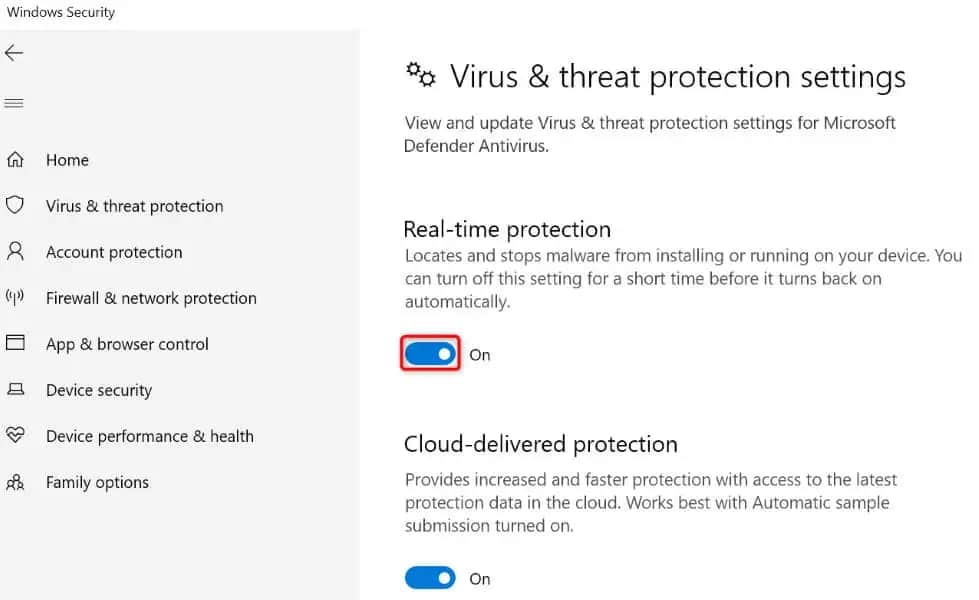Open Firewall & network protection page

[151, 298]
